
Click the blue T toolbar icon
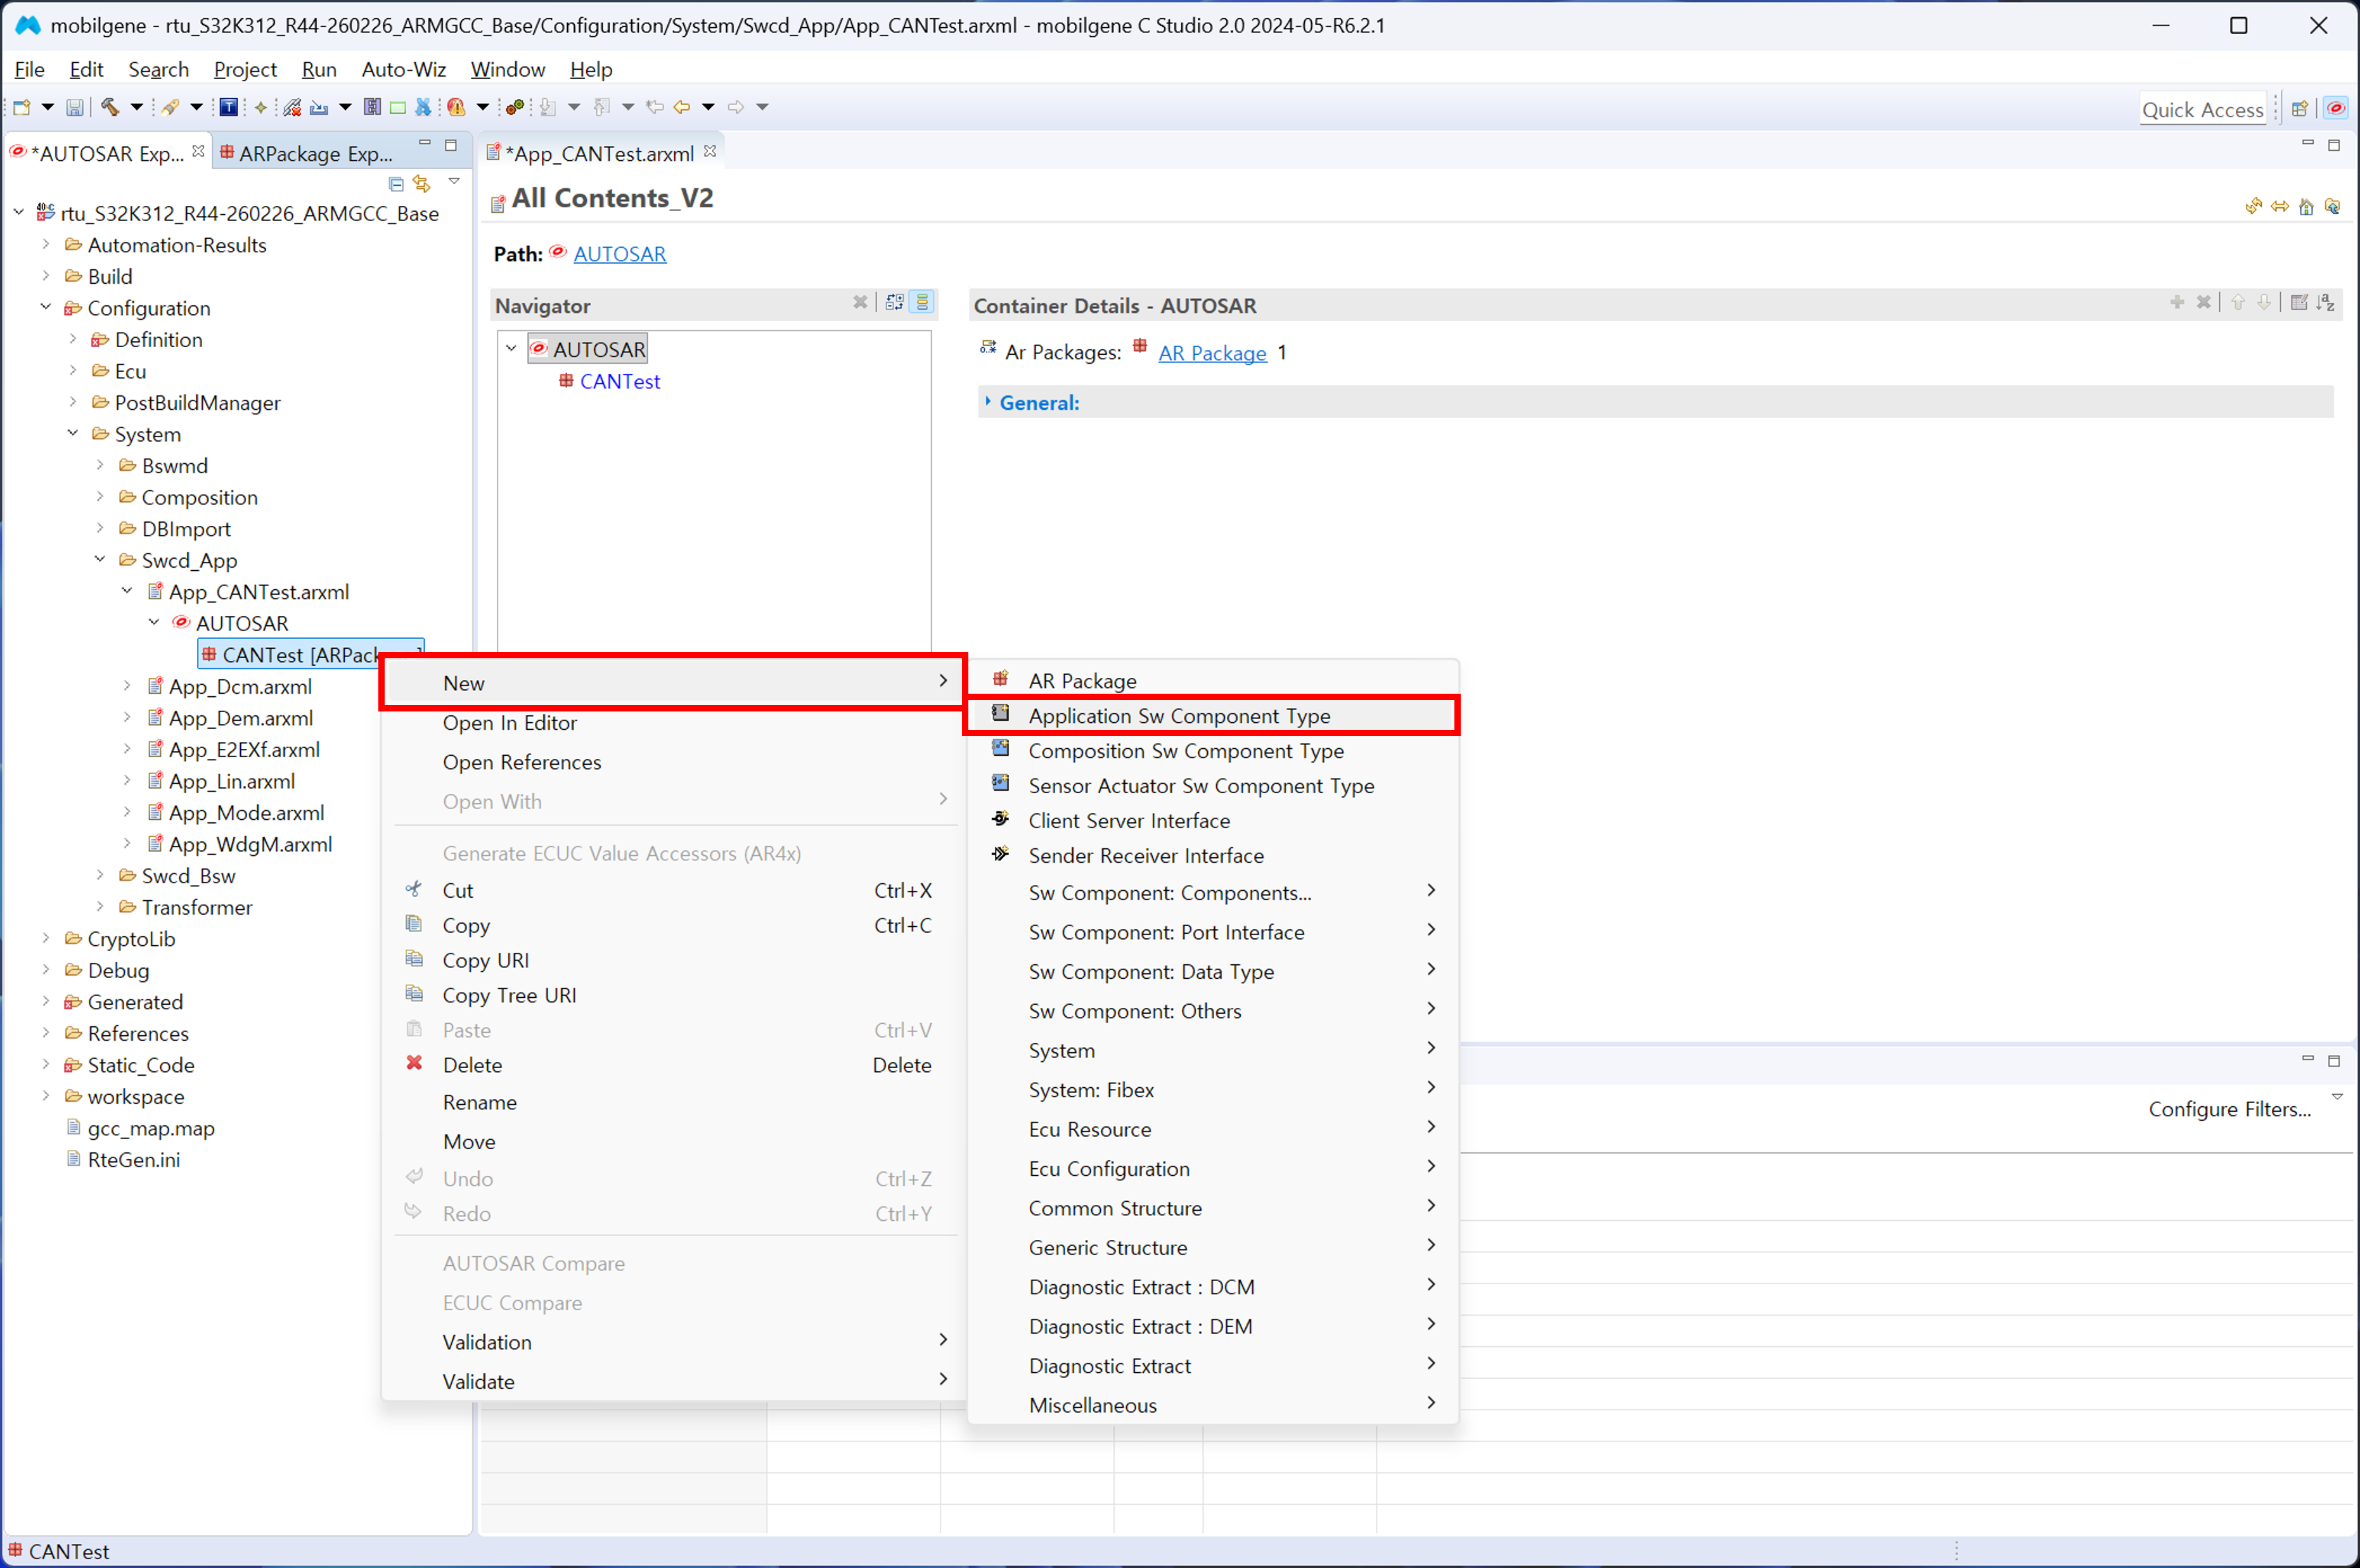tap(229, 107)
